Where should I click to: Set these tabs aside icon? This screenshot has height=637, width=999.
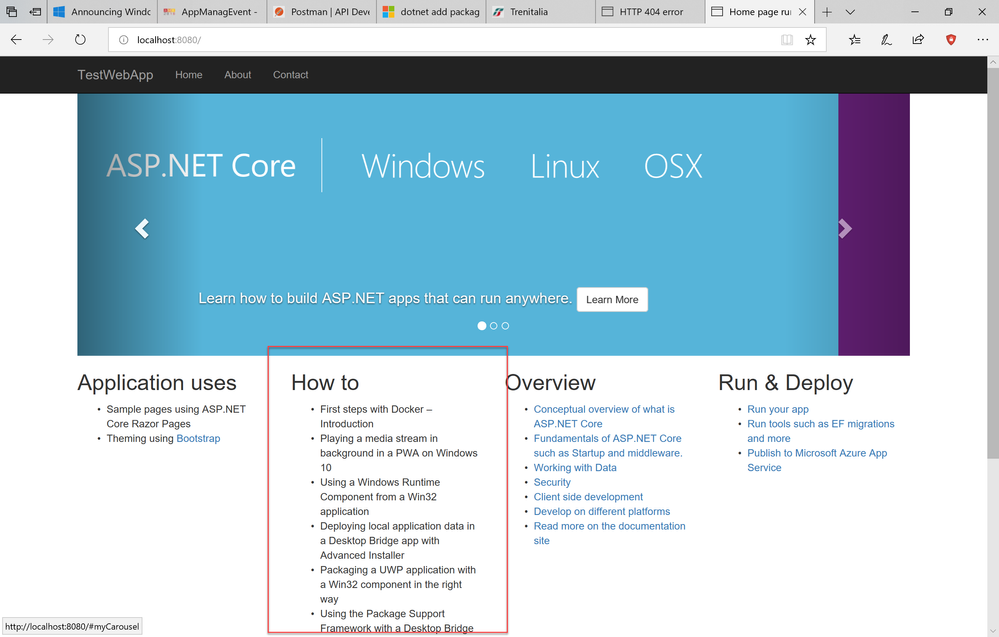(35, 11)
